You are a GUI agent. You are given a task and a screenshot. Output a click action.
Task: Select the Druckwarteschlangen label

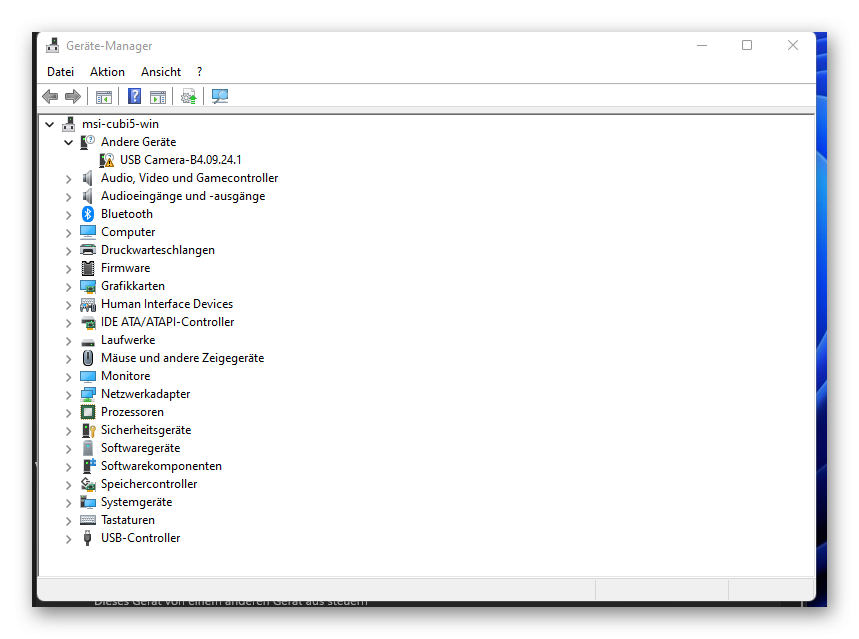click(x=158, y=250)
